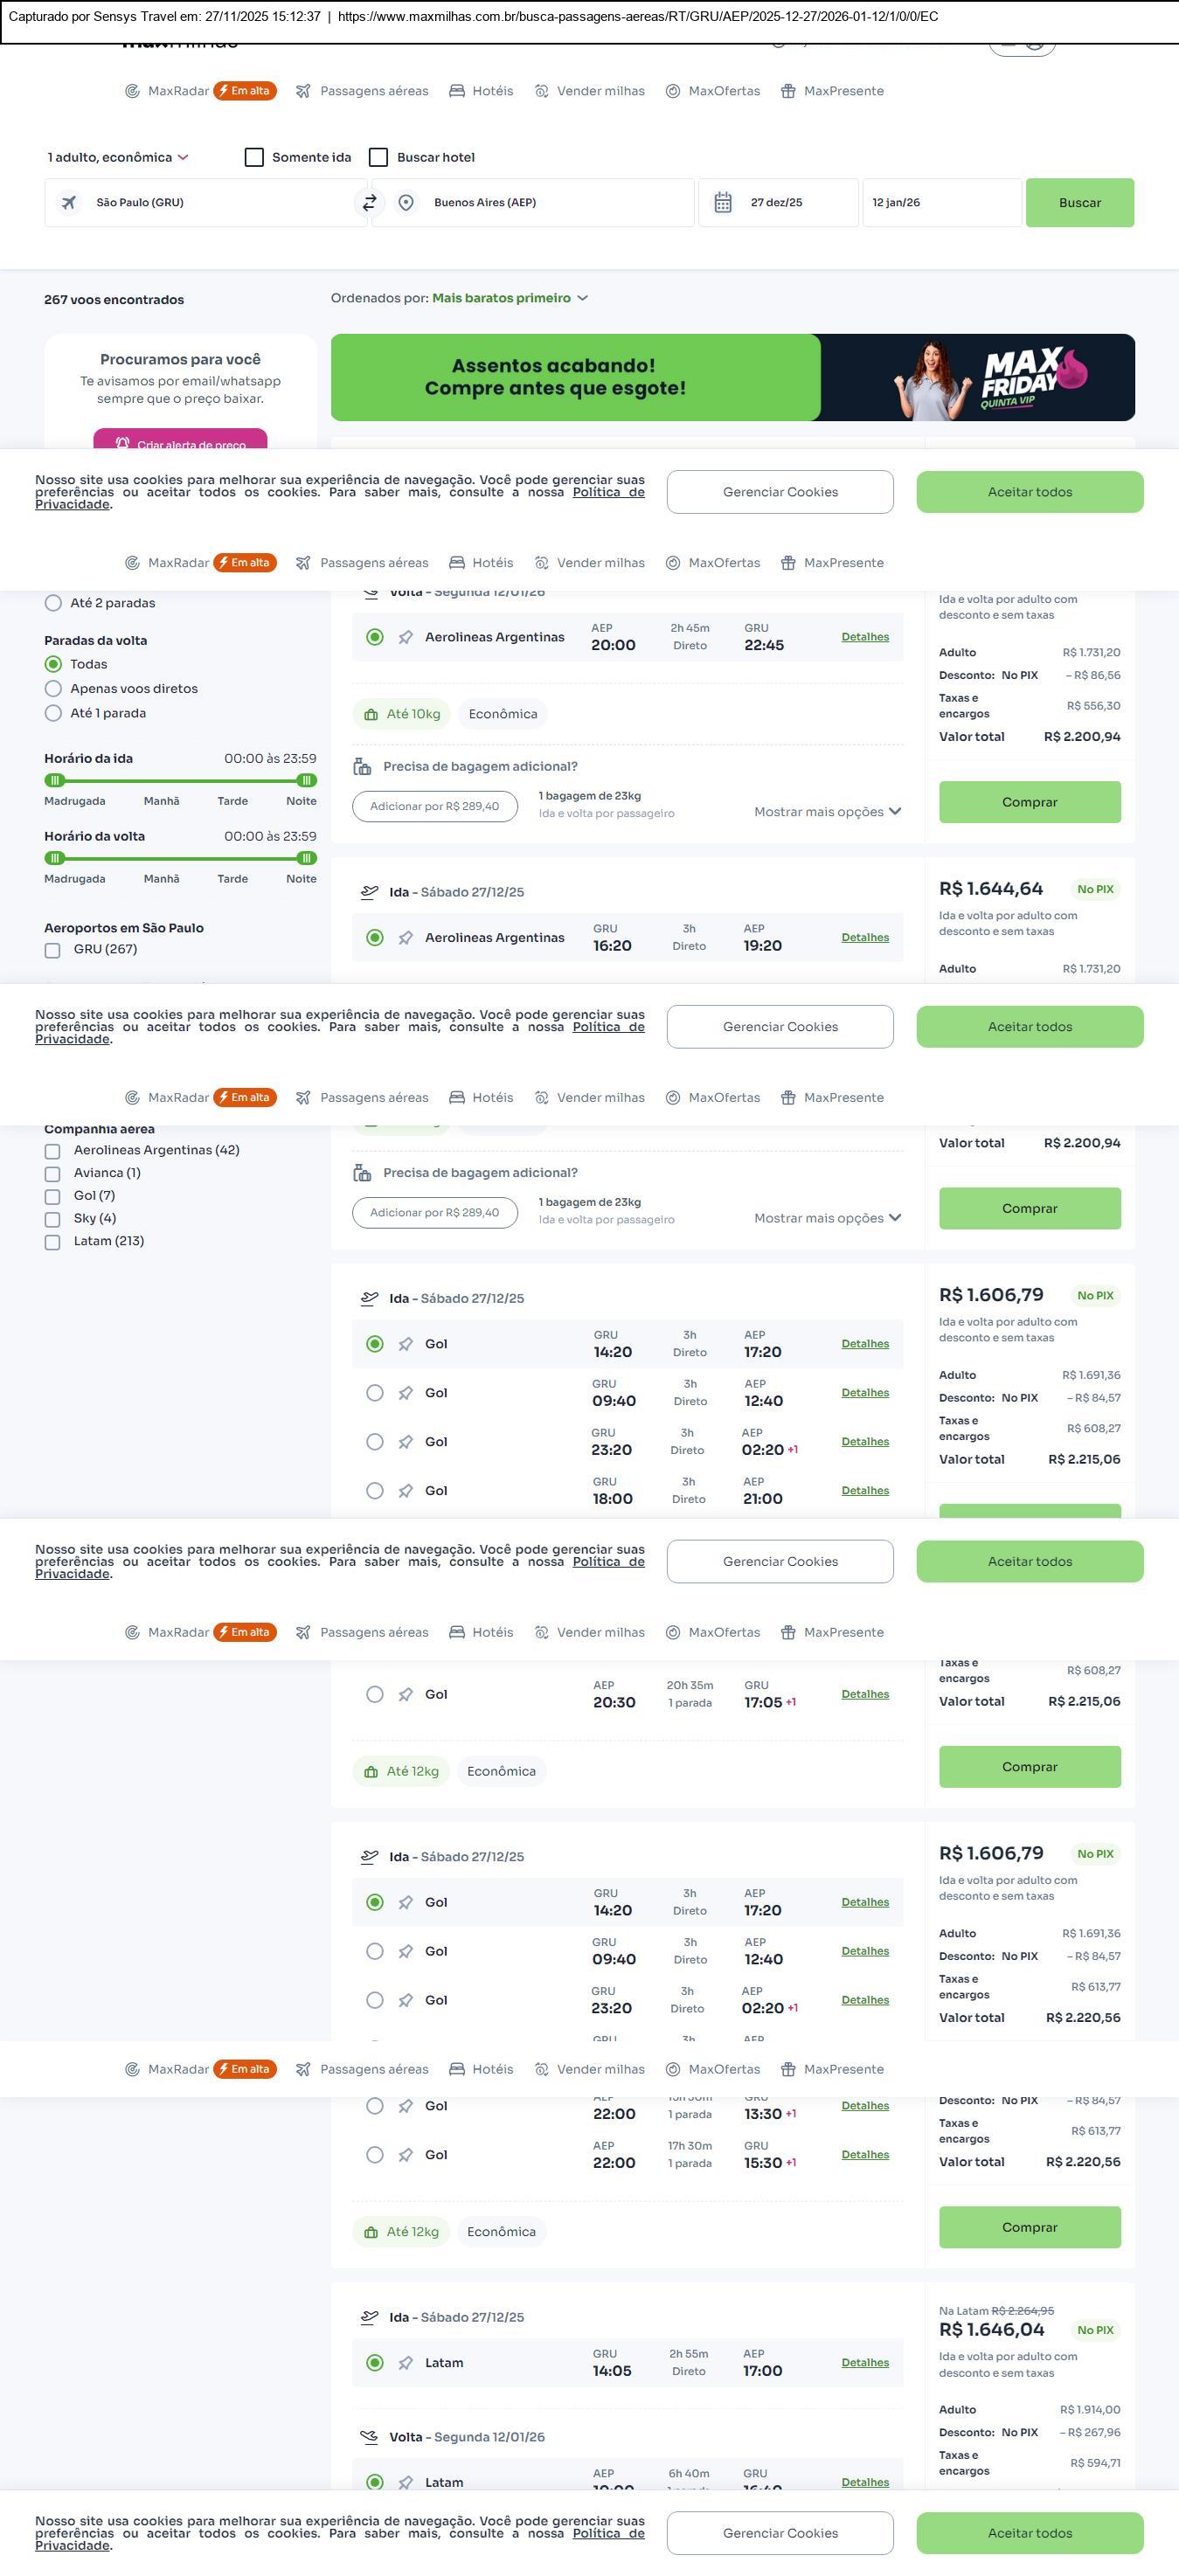Click the calendar icon in departure date field
Image resolution: width=1179 pixels, height=2576 pixels.
click(723, 203)
